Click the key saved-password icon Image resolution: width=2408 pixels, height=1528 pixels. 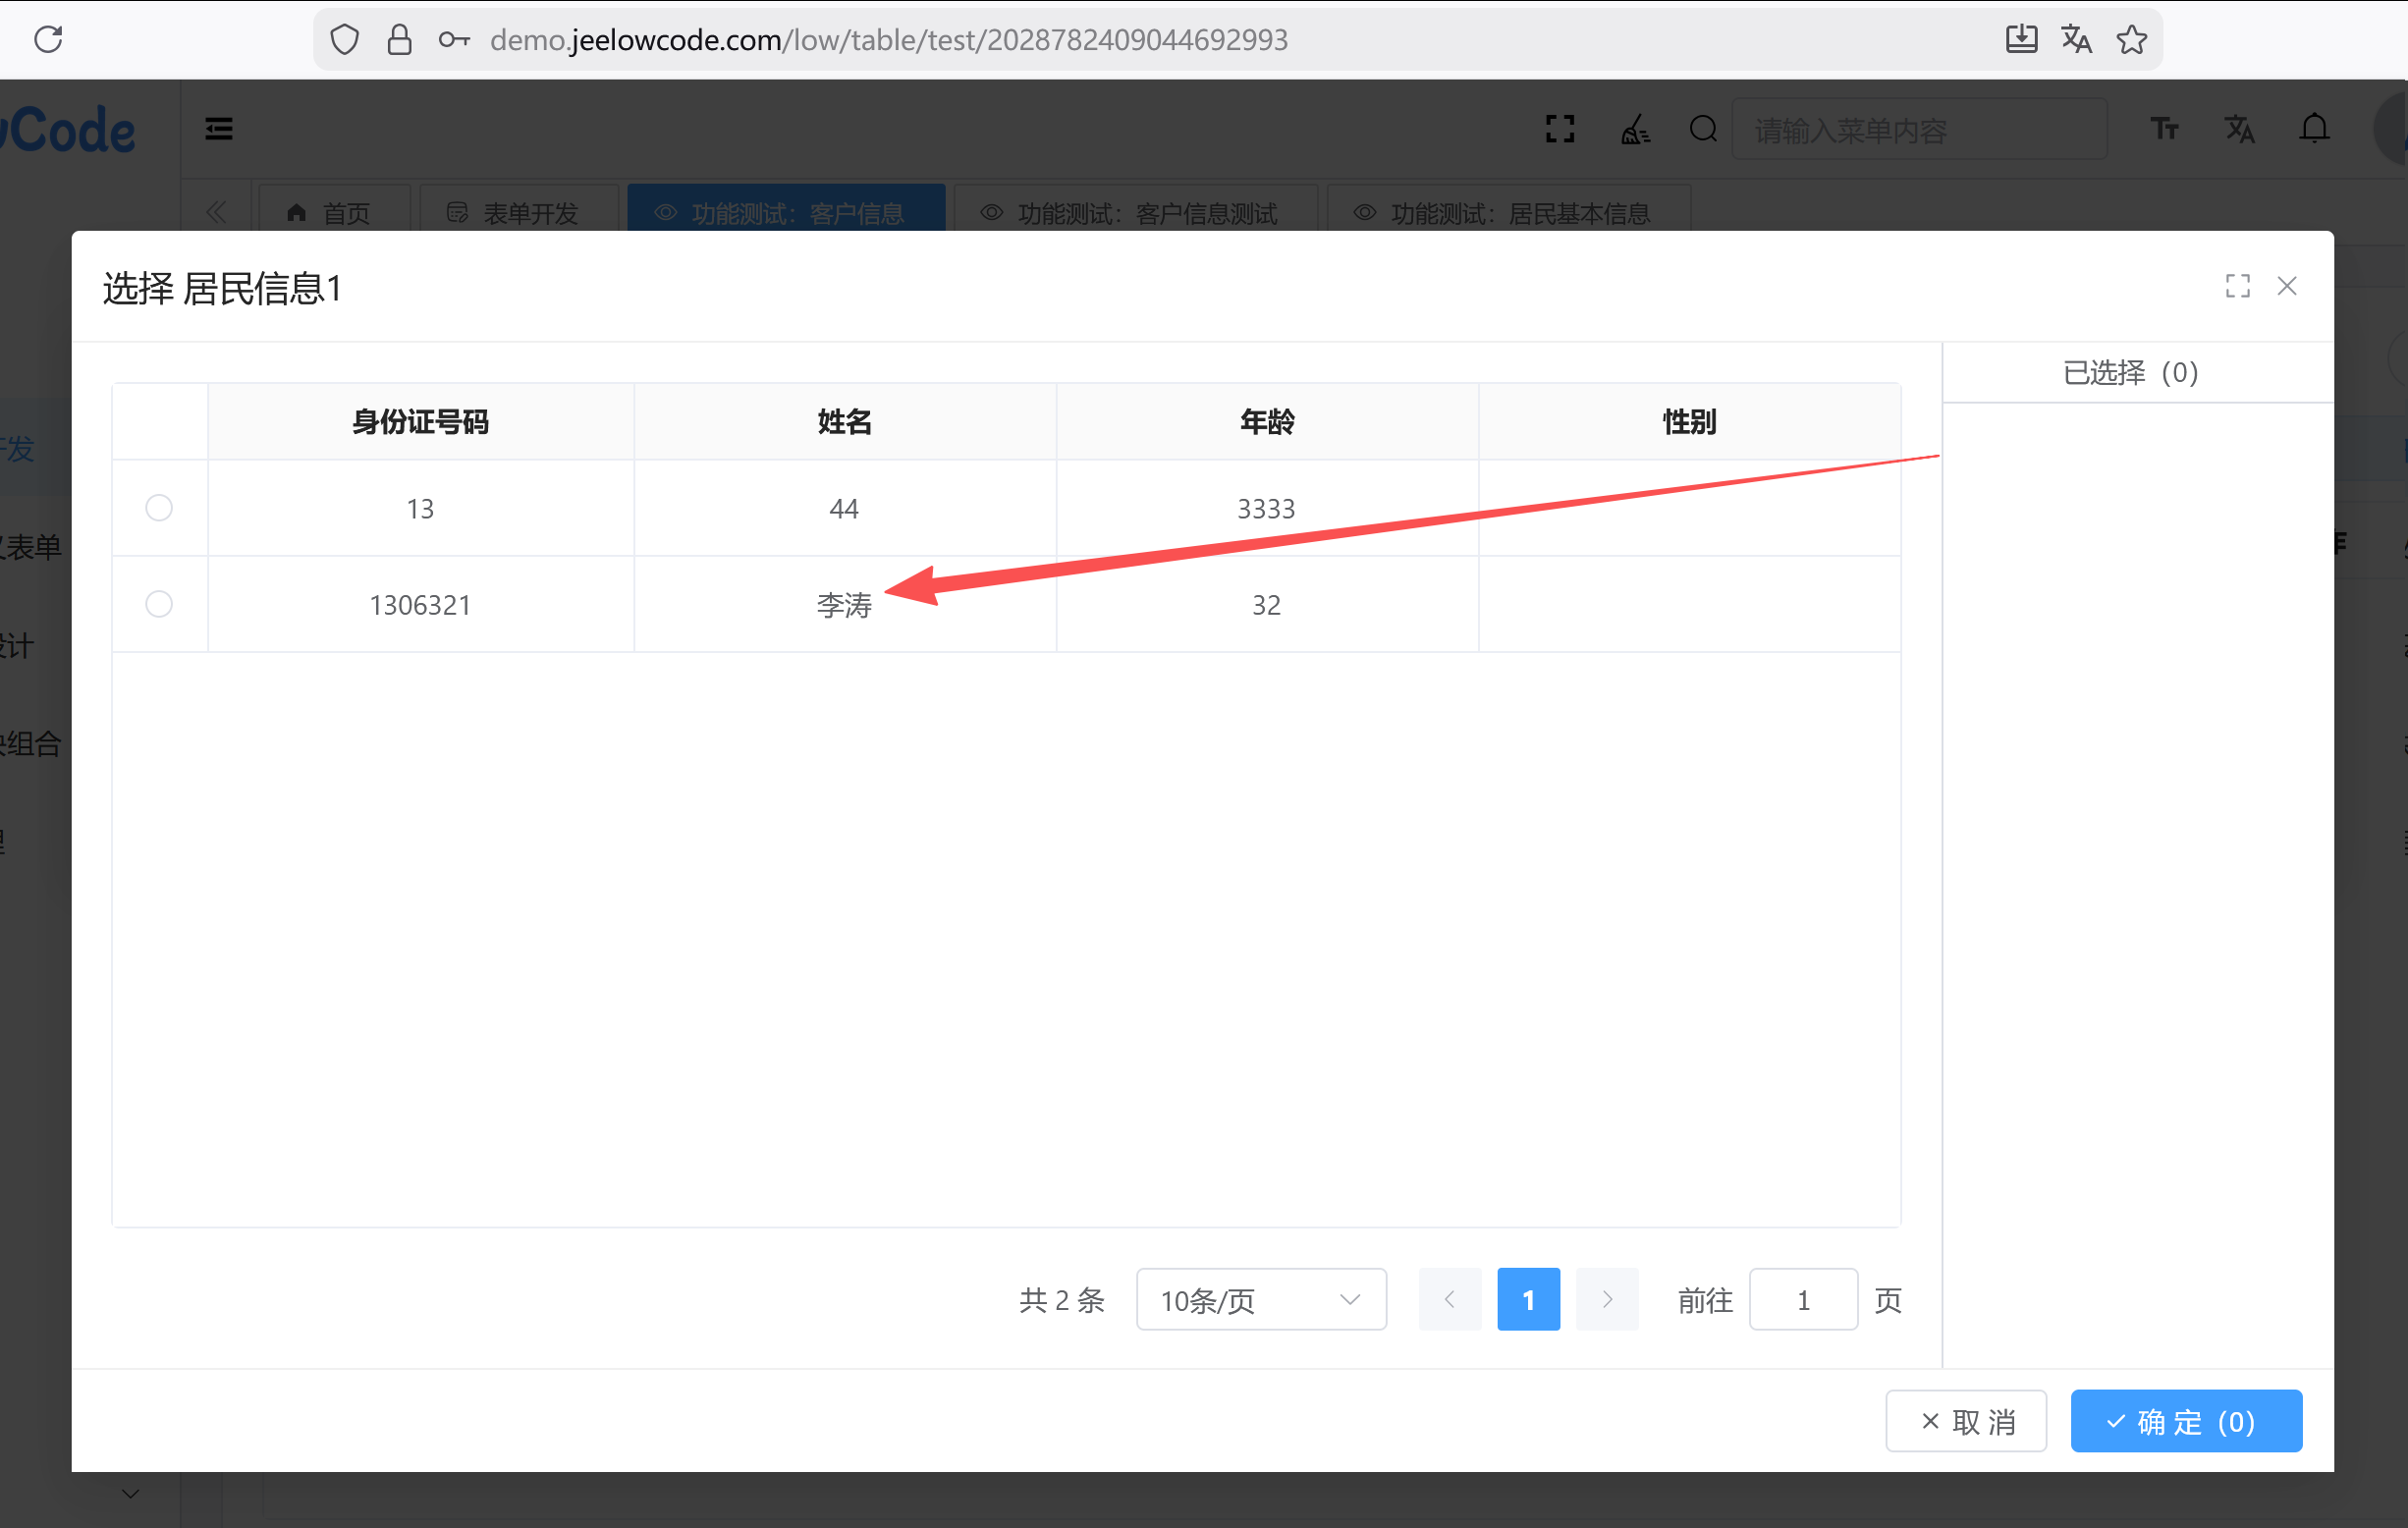click(454, 40)
